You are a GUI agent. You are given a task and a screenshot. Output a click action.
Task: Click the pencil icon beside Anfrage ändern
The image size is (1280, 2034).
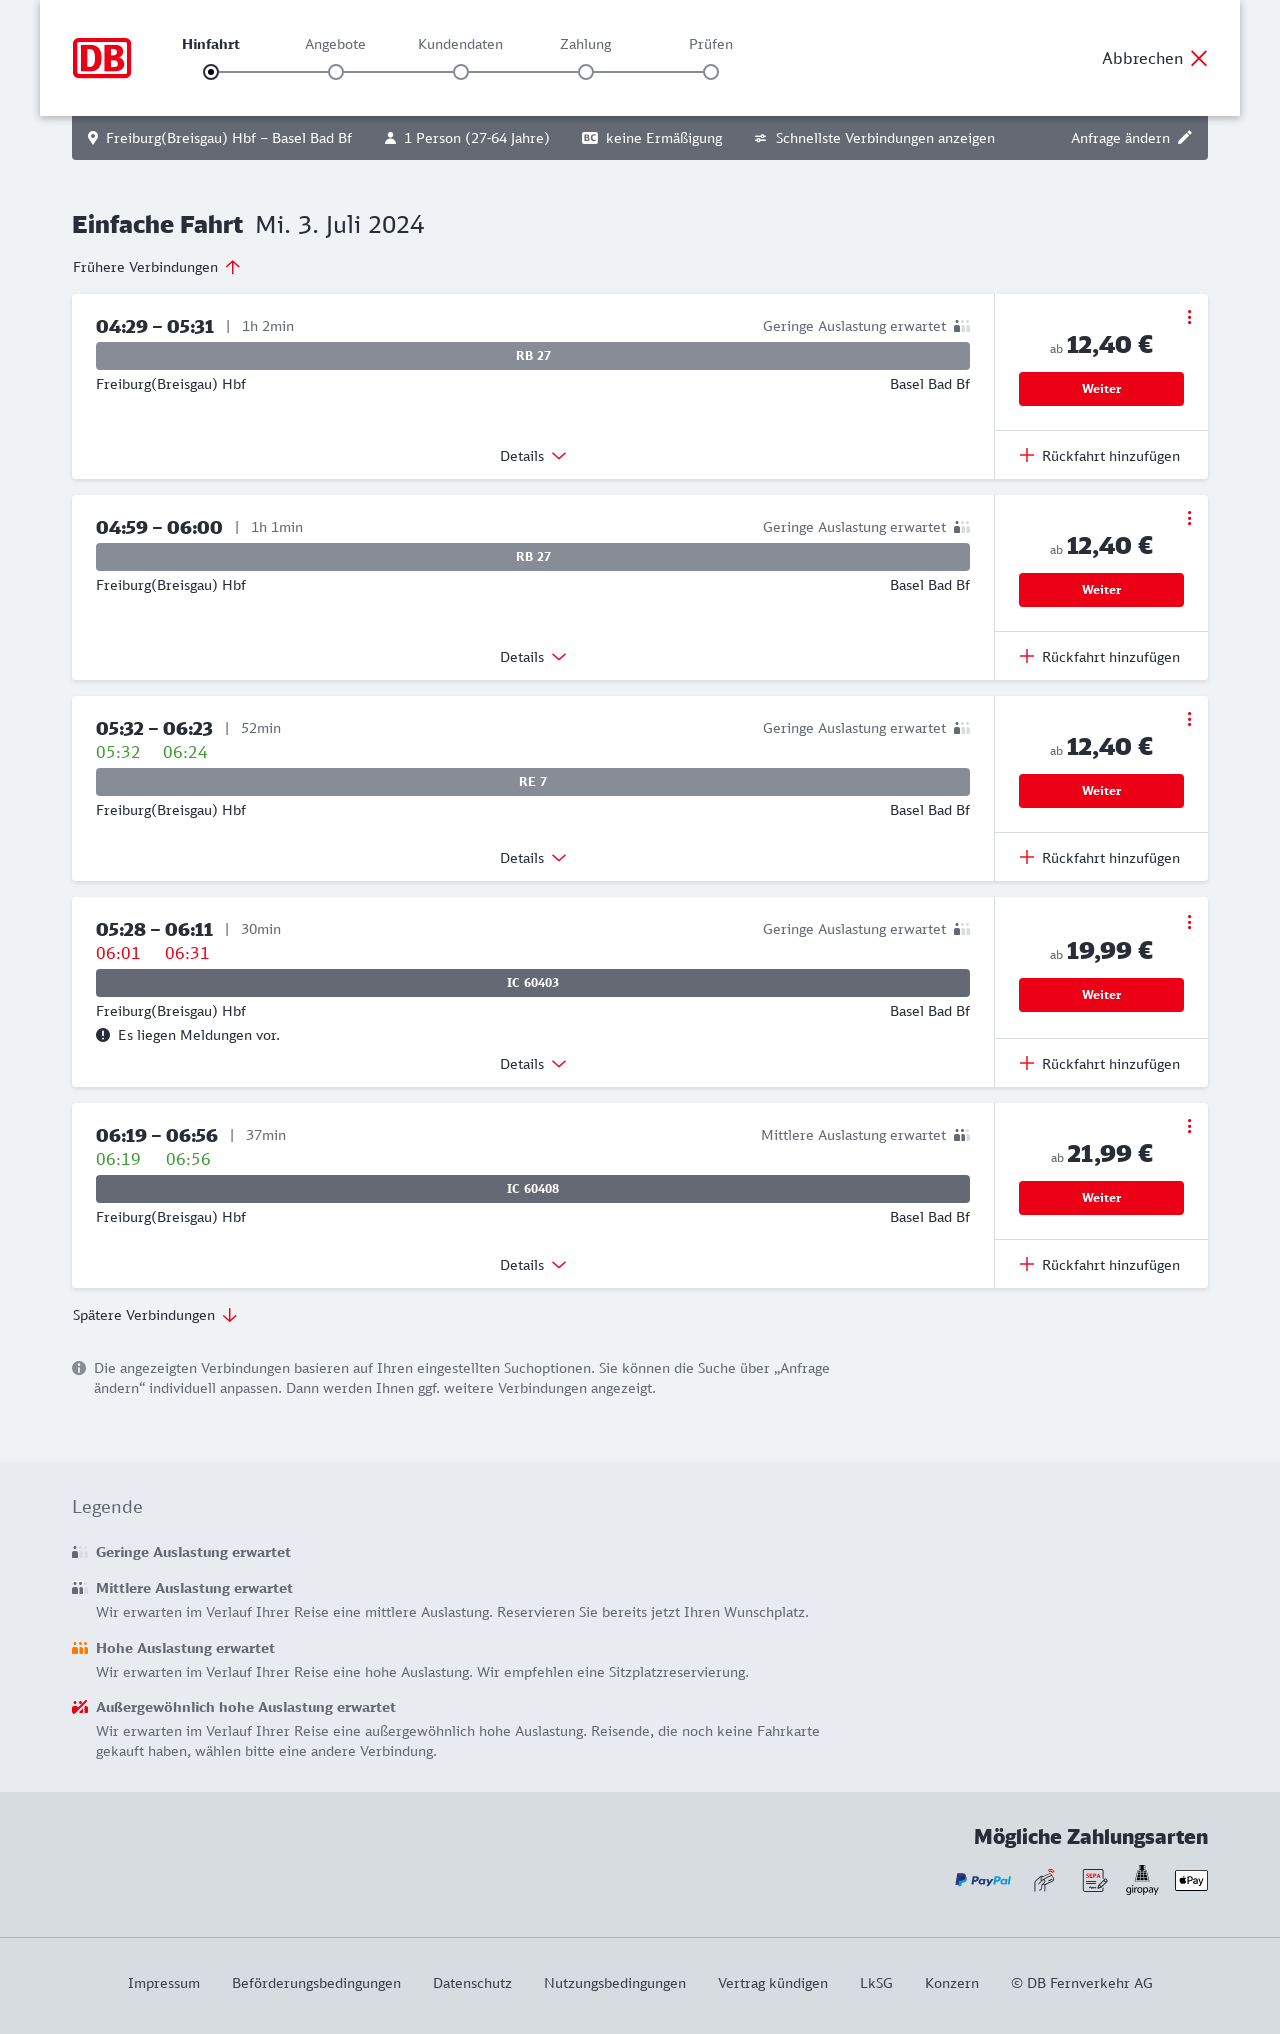pyautogui.click(x=1185, y=138)
